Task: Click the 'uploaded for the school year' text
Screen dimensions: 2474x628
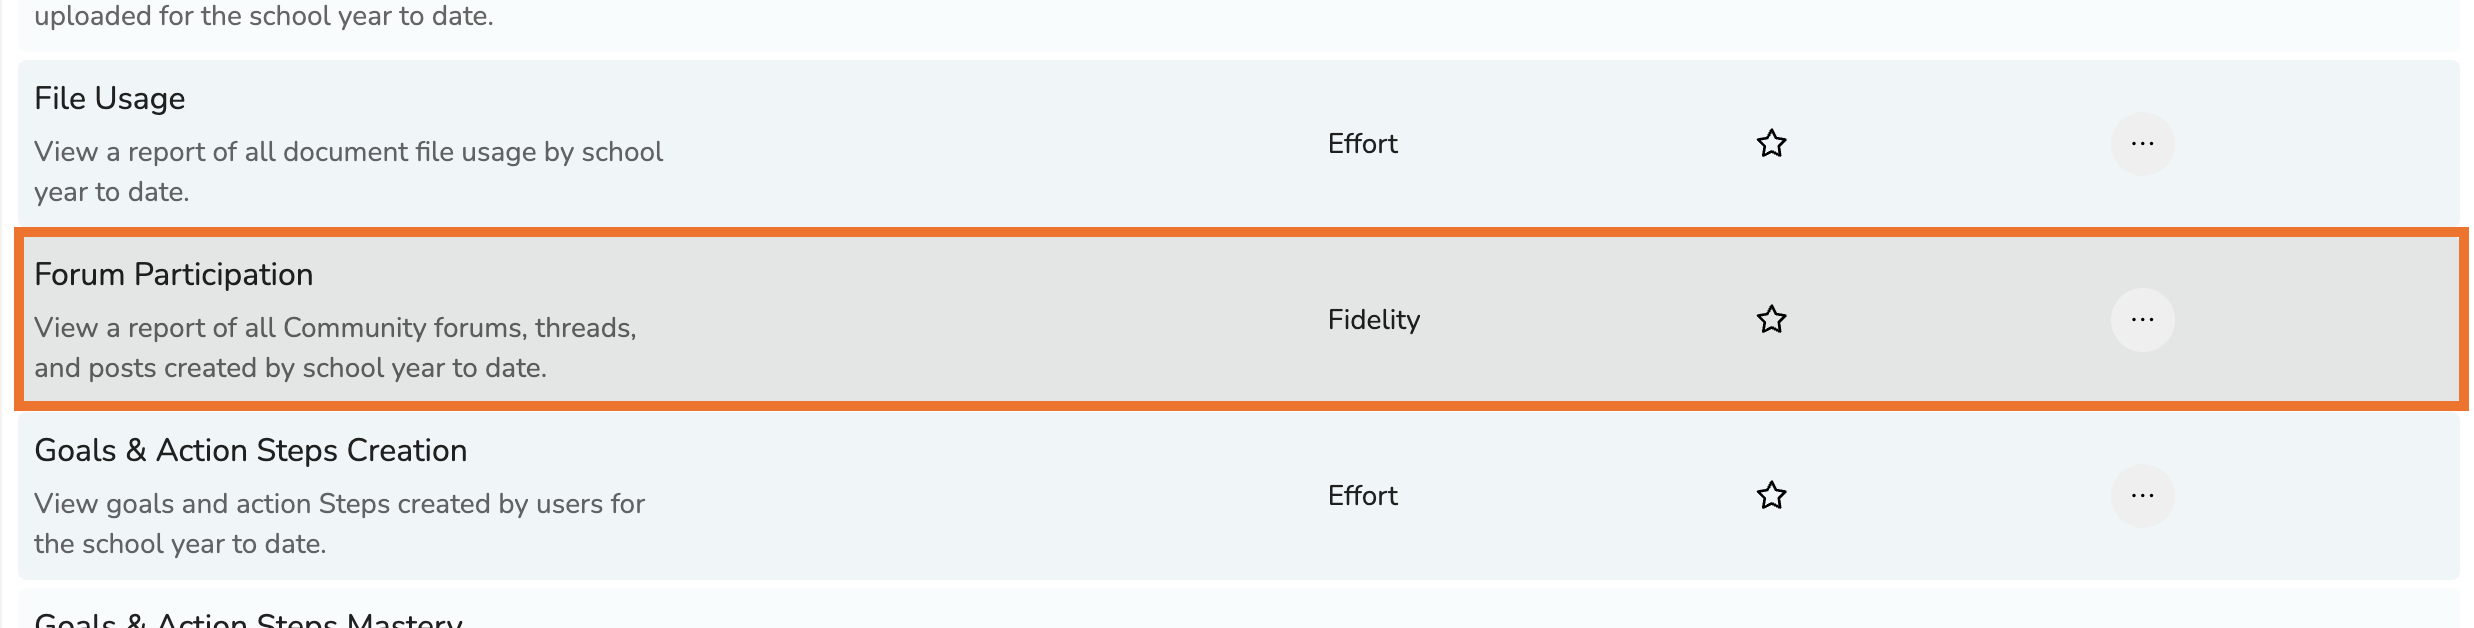Action: 264,16
